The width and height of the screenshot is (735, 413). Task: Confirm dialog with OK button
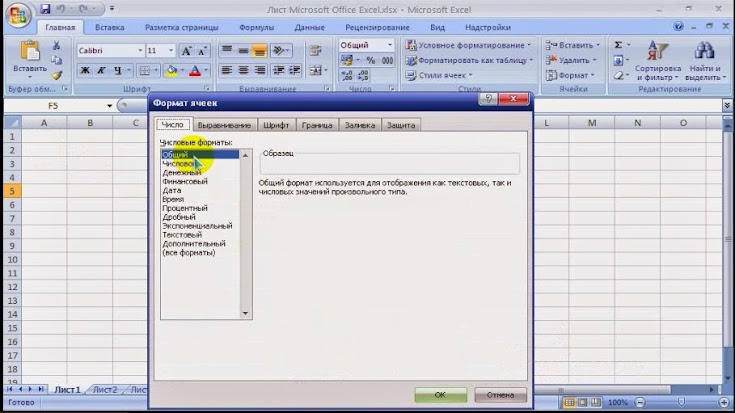coord(440,395)
